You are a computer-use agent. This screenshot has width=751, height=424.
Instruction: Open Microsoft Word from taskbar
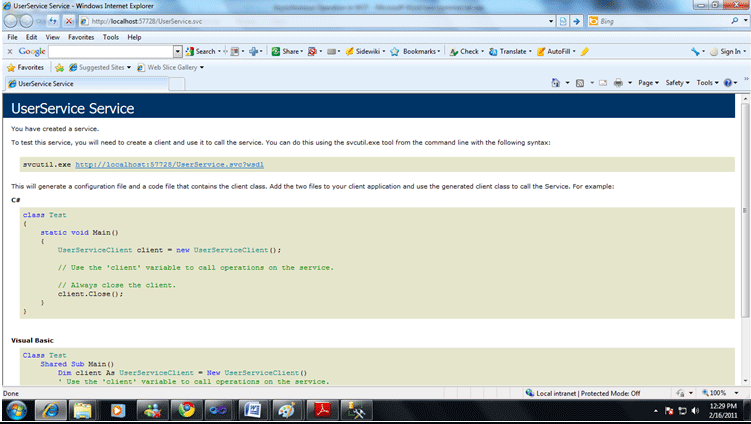point(252,411)
